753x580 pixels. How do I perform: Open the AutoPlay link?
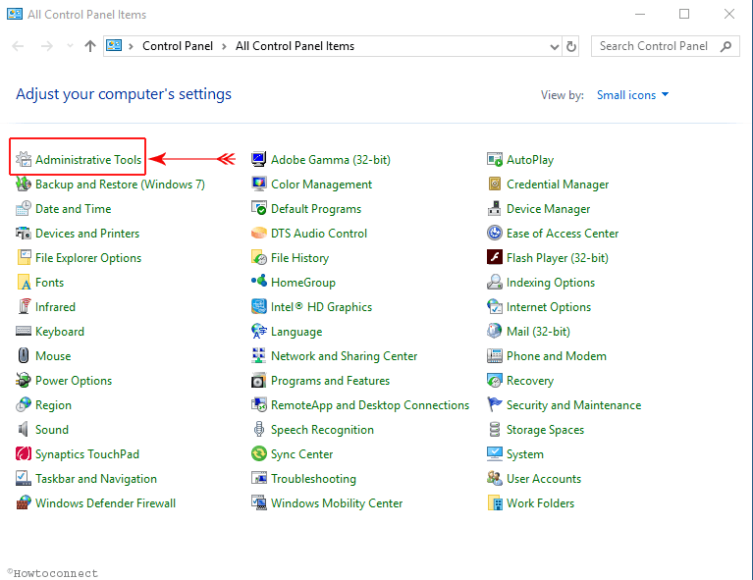tap(530, 160)
